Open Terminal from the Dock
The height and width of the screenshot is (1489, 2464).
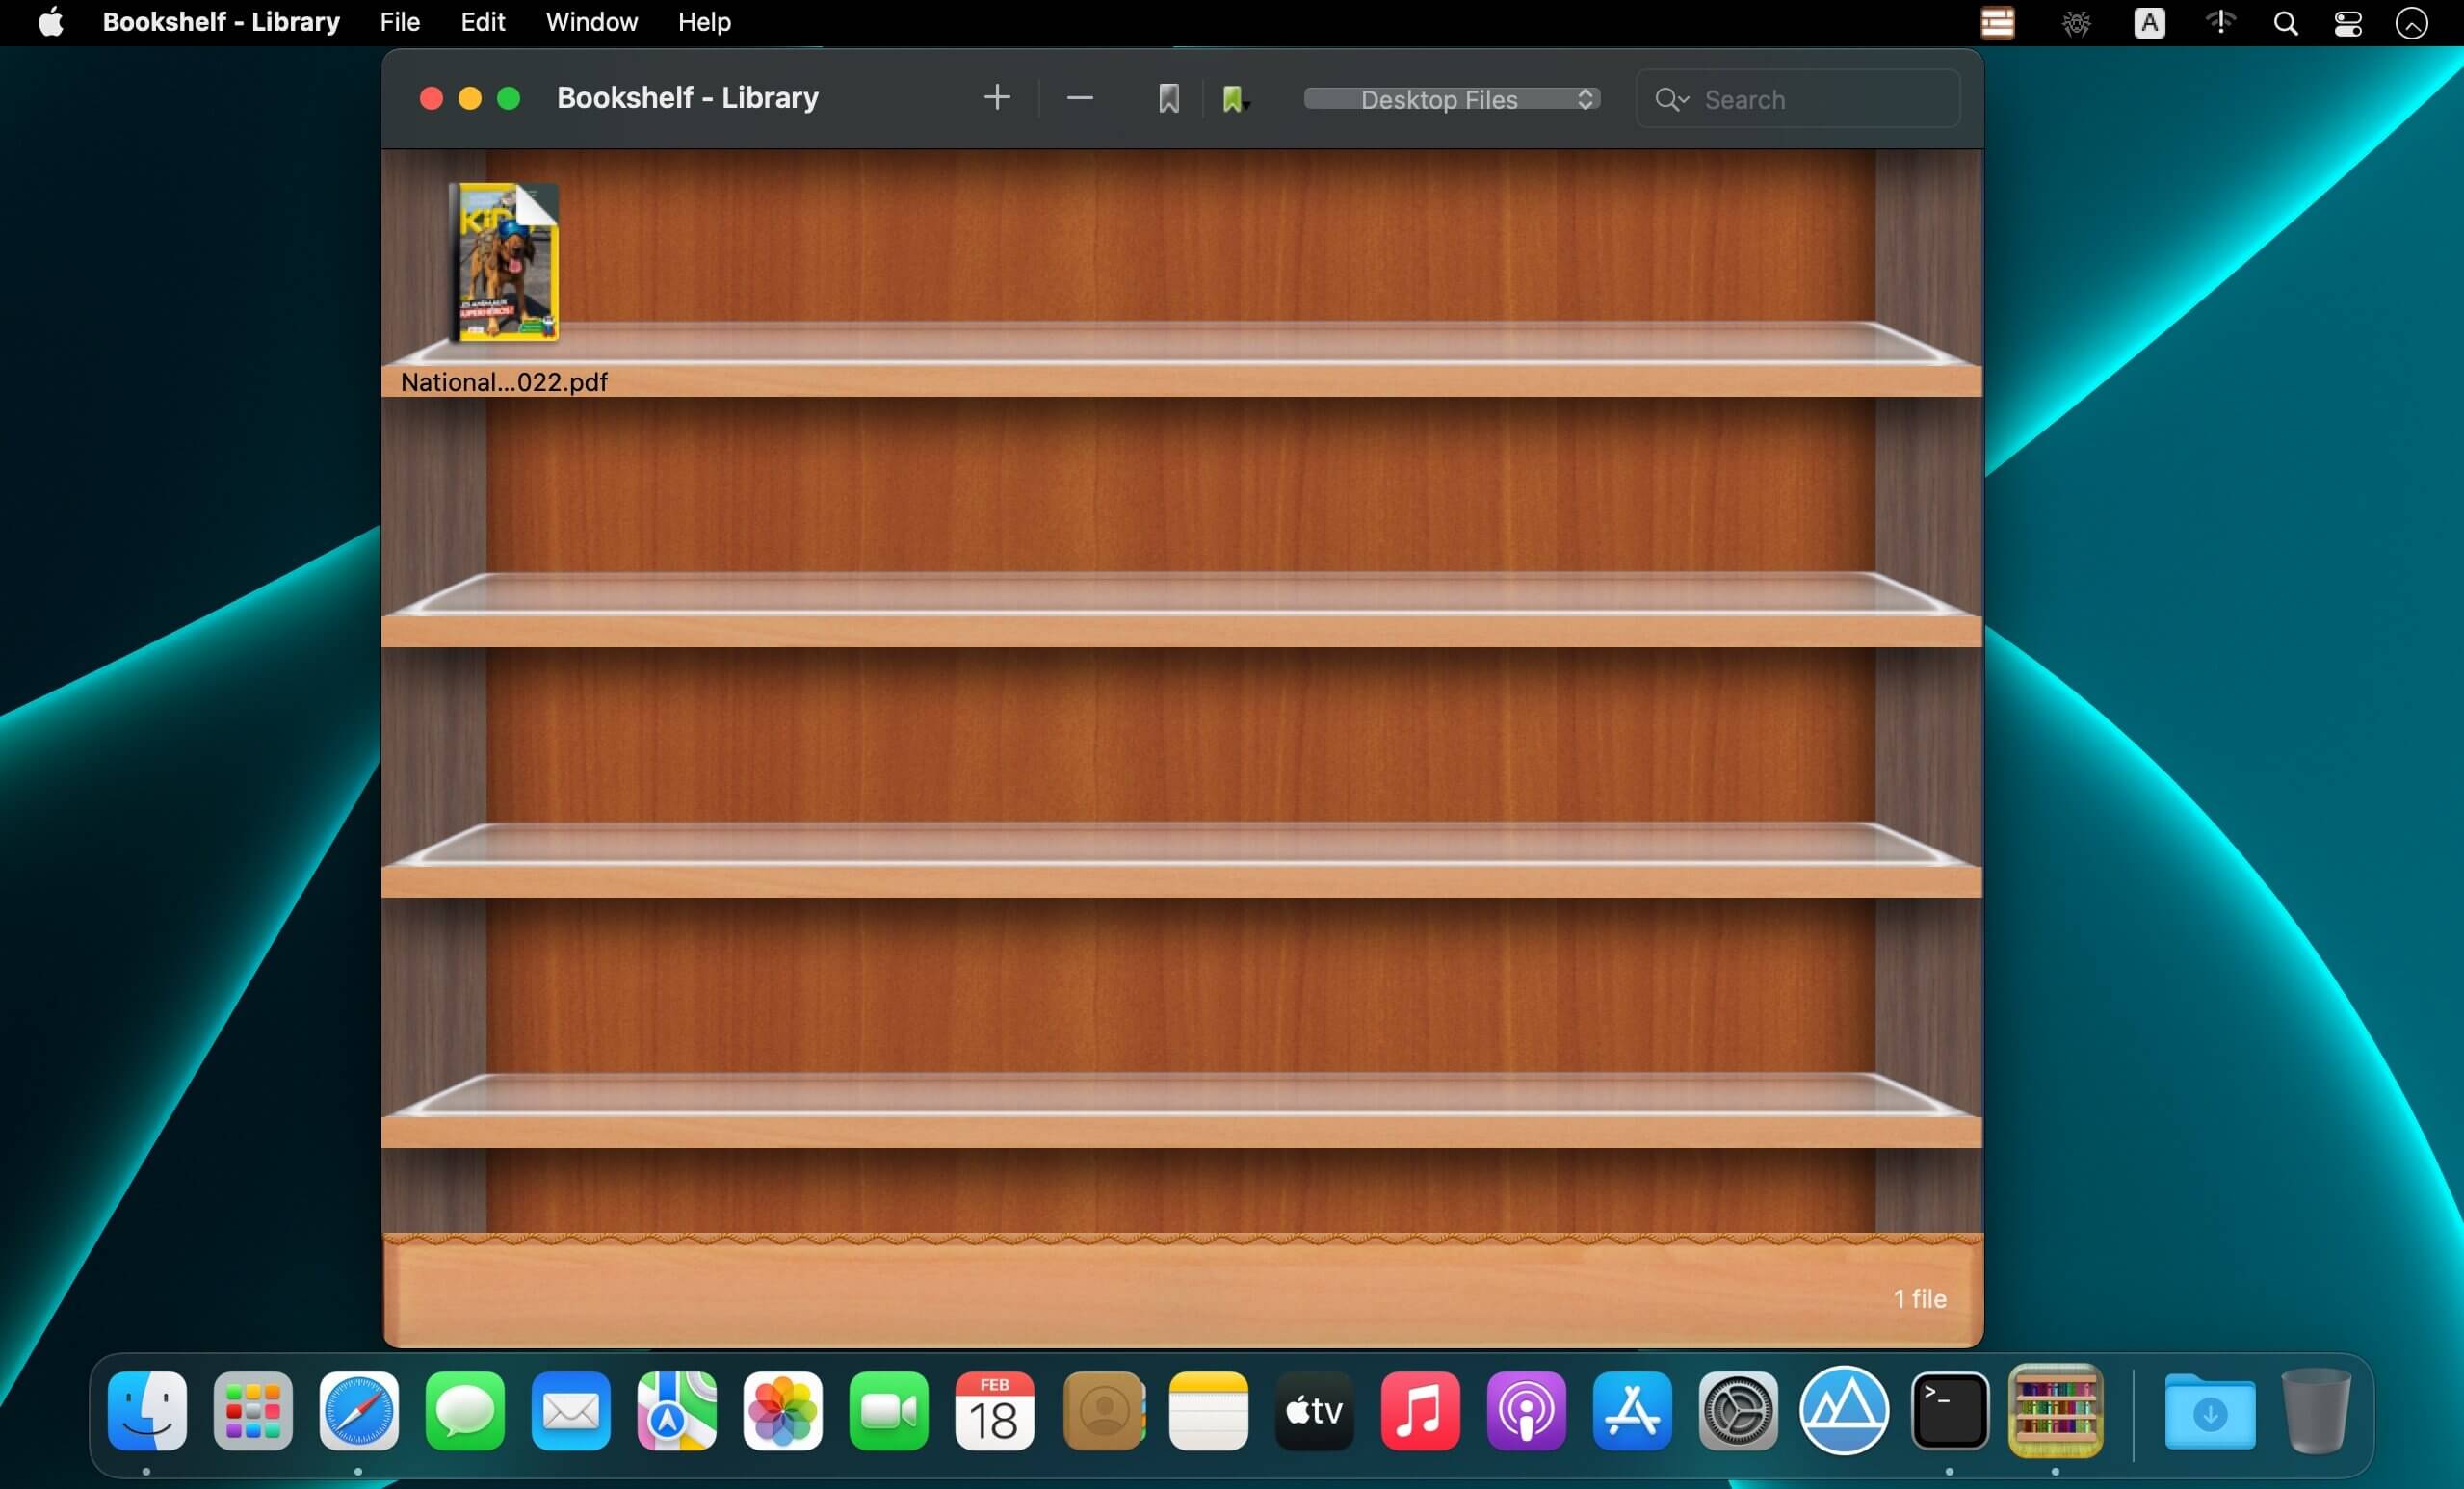click(x=1948, y=1411)
